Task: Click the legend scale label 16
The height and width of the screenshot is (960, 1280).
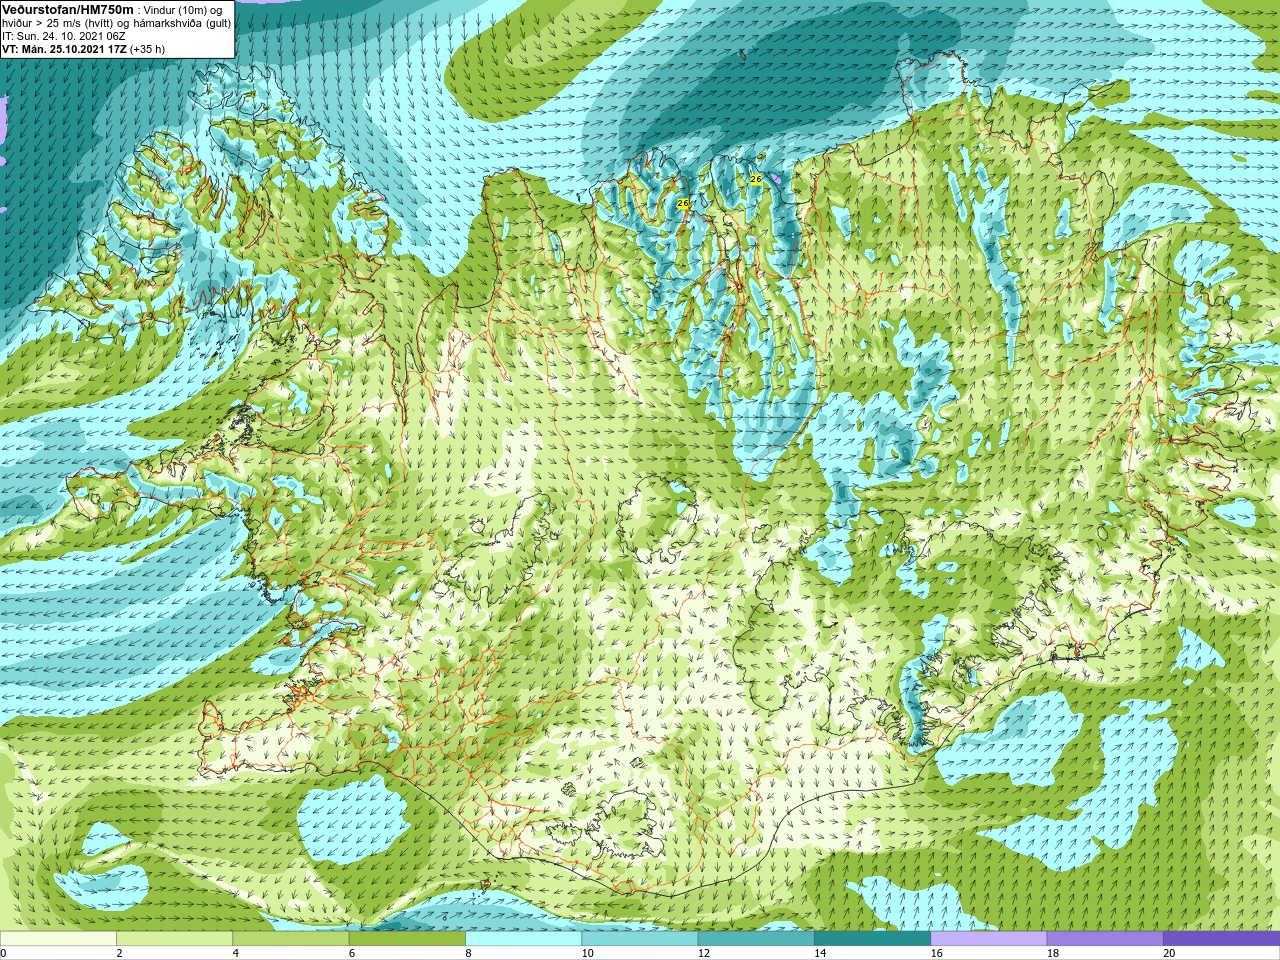Action: pos(936,953)
